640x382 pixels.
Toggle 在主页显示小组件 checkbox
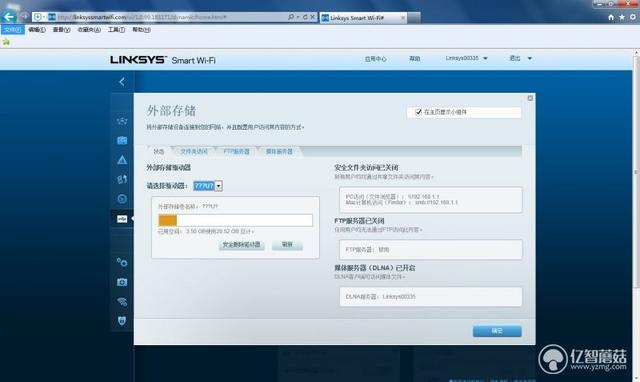coord(418,112)
